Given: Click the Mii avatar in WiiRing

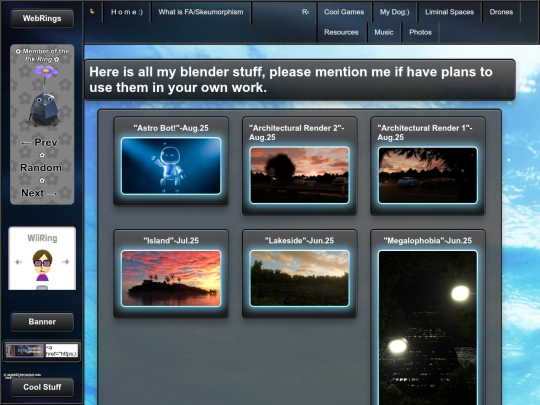Looking at the screenshot, I should click(x=42, y=265).
